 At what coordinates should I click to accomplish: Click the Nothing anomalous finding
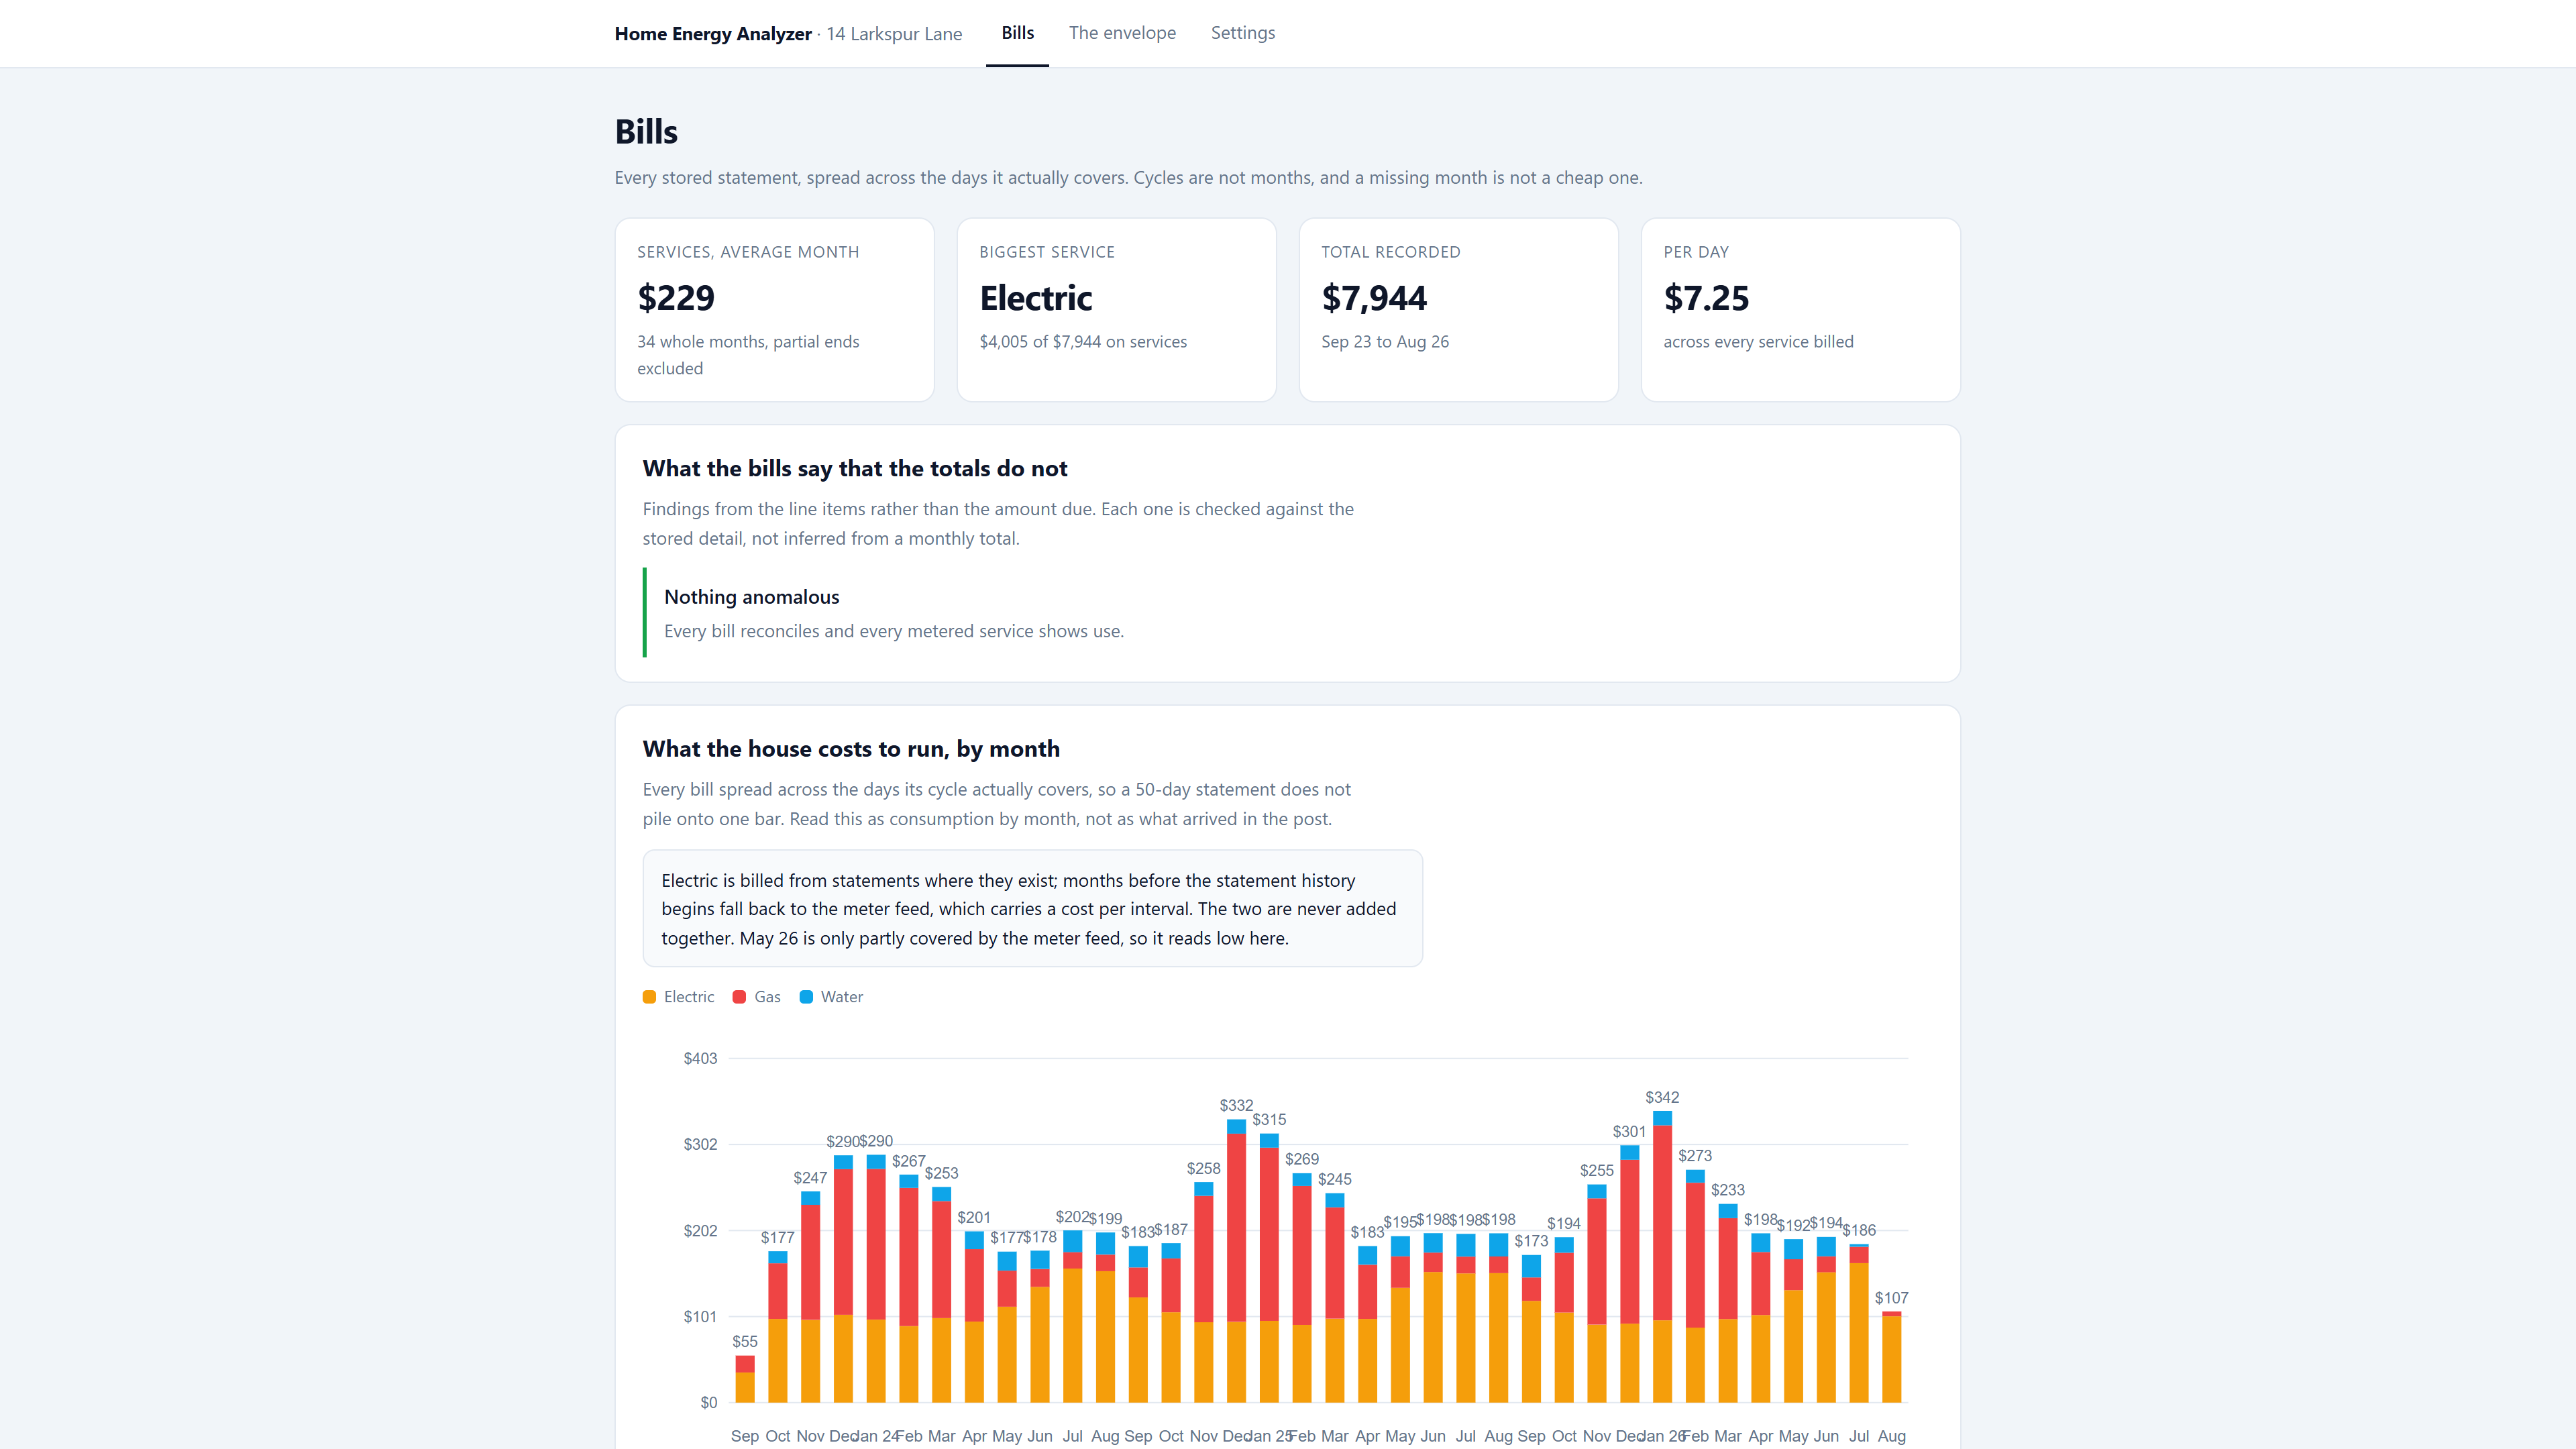[x=1288, y=613]
